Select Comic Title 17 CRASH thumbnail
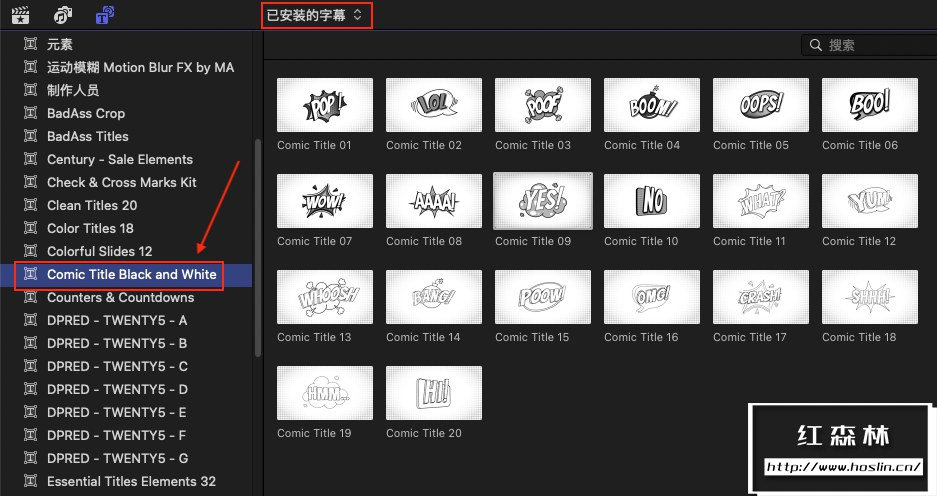Screen dimensions: 937x496 click(761, 297)
